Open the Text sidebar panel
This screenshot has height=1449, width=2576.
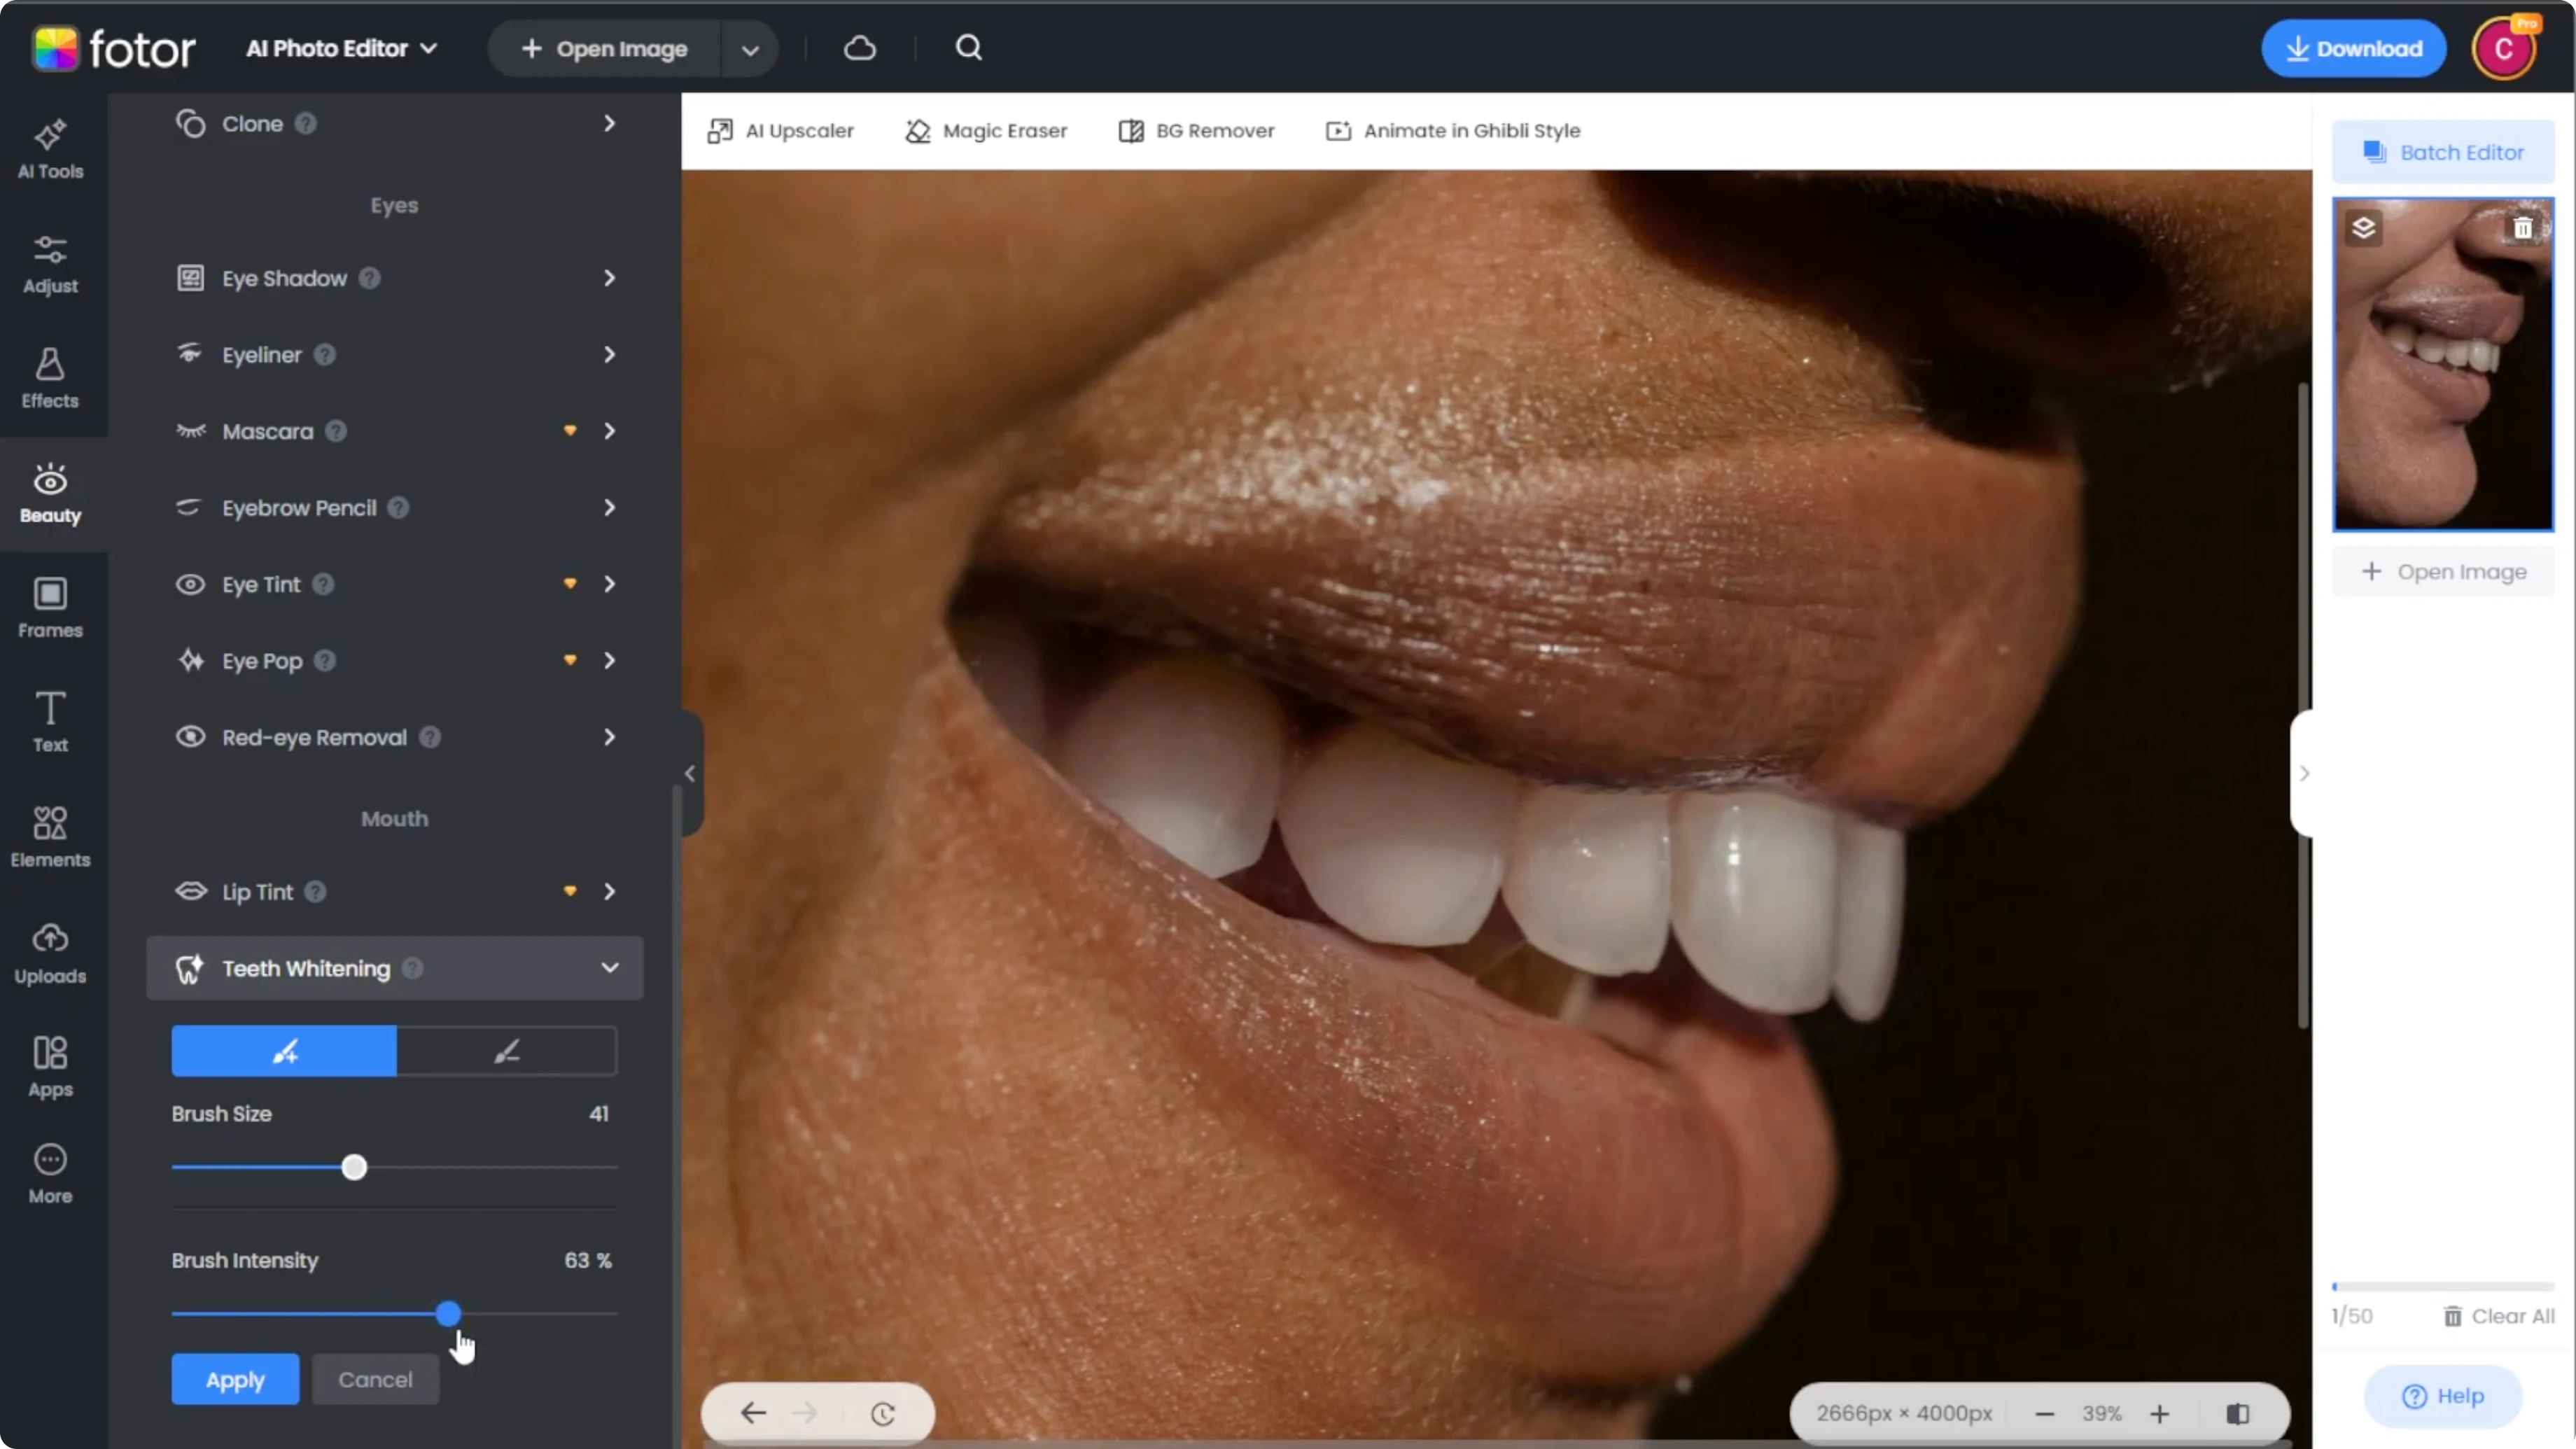pos(50,723)
